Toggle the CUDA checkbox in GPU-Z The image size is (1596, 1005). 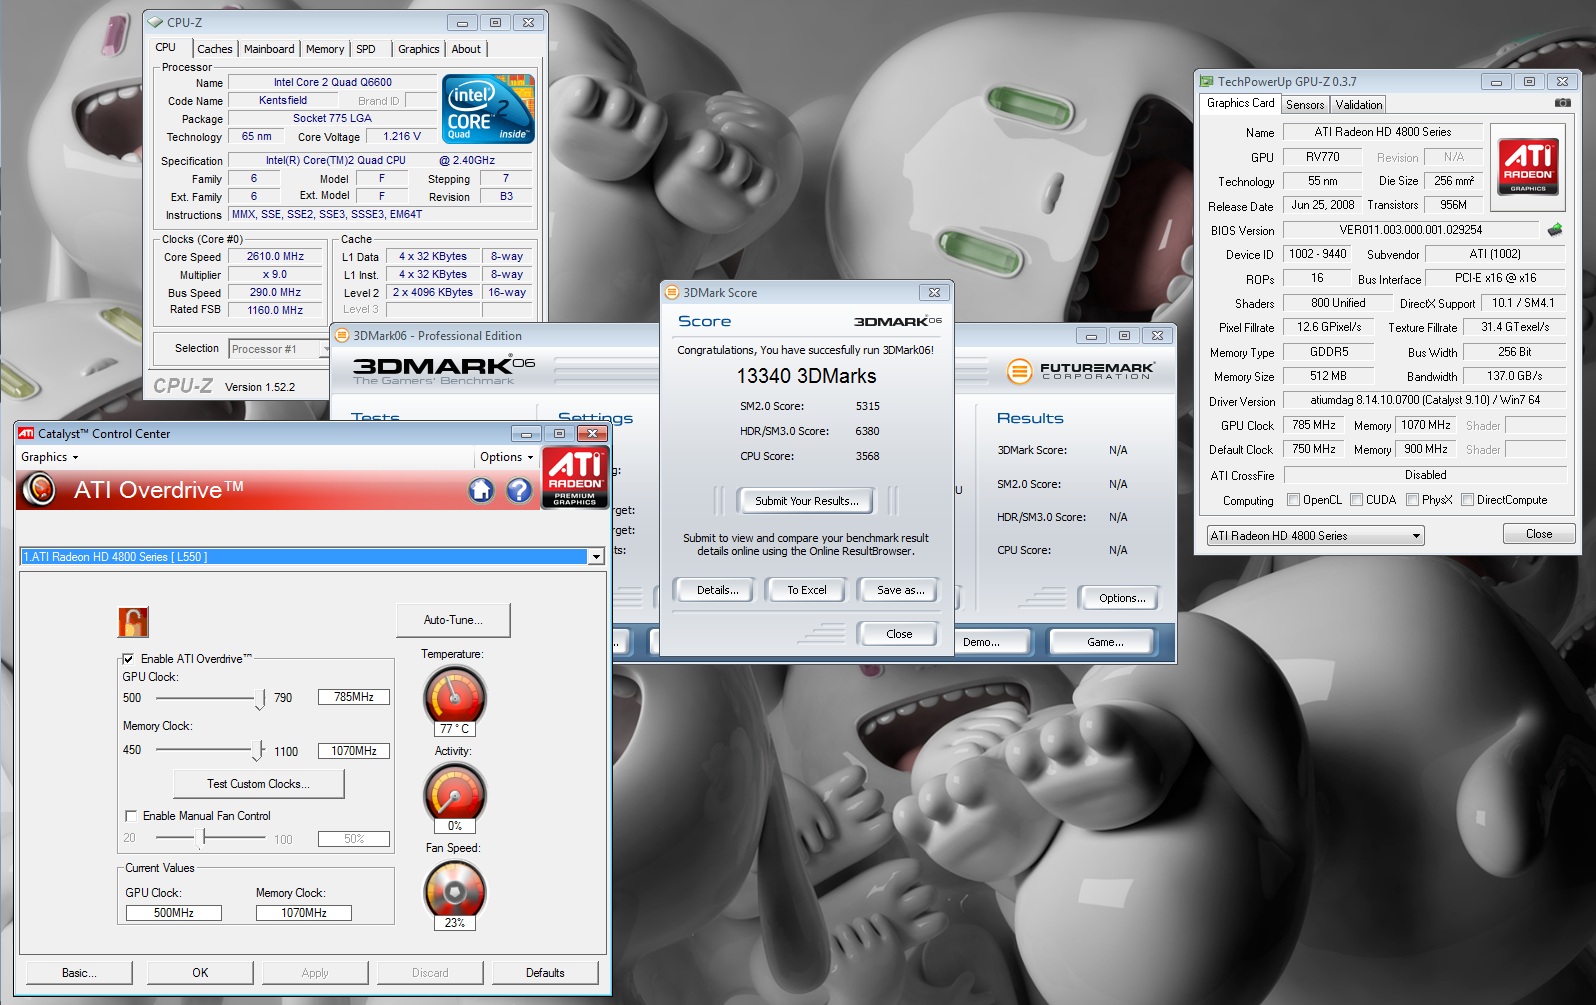click(1356, 500)
